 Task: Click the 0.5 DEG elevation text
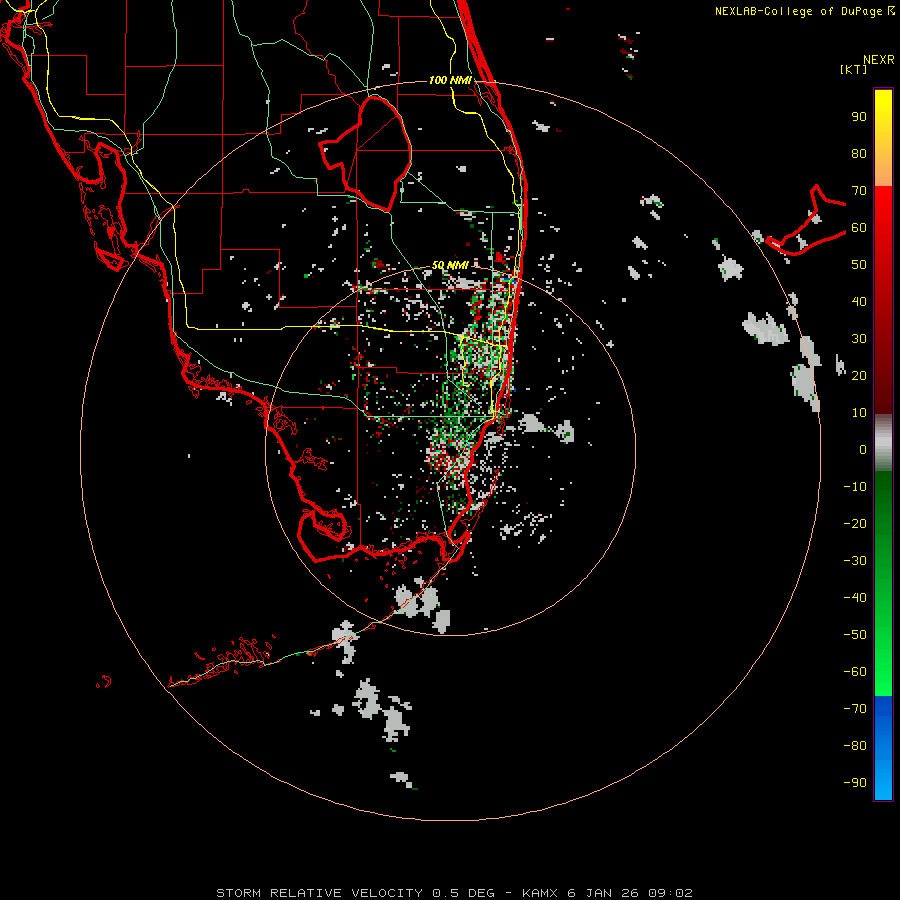point(463,893)
